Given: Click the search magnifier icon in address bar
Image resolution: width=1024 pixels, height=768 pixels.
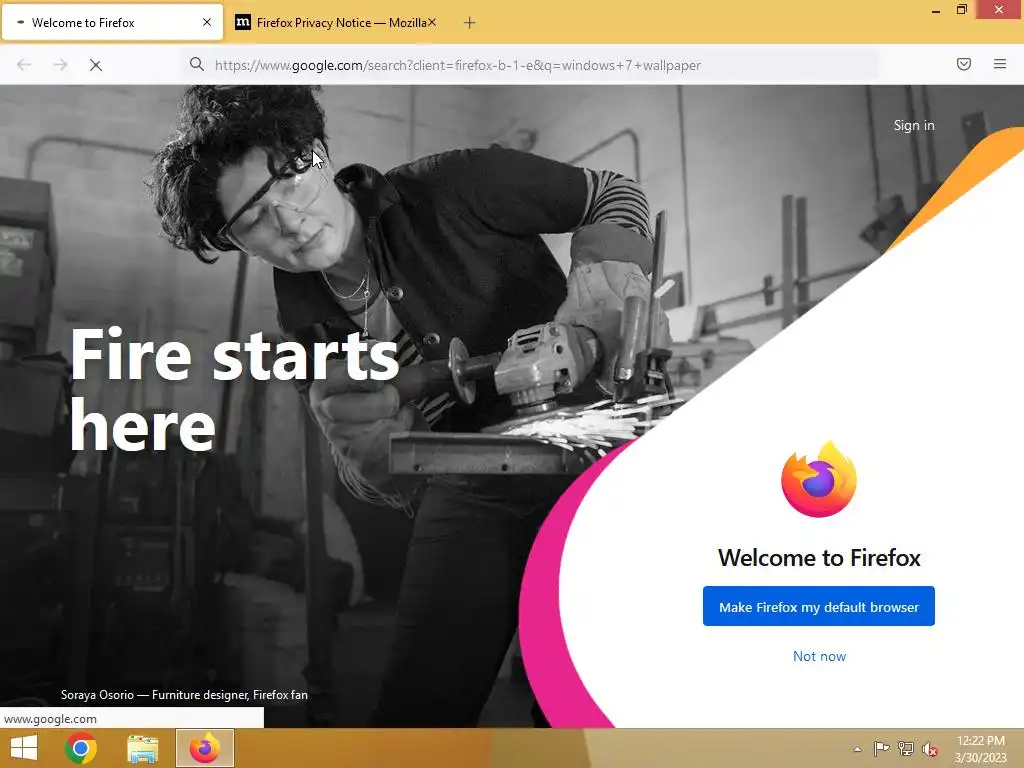Looking at the screenshot, I should click(197, 64).
